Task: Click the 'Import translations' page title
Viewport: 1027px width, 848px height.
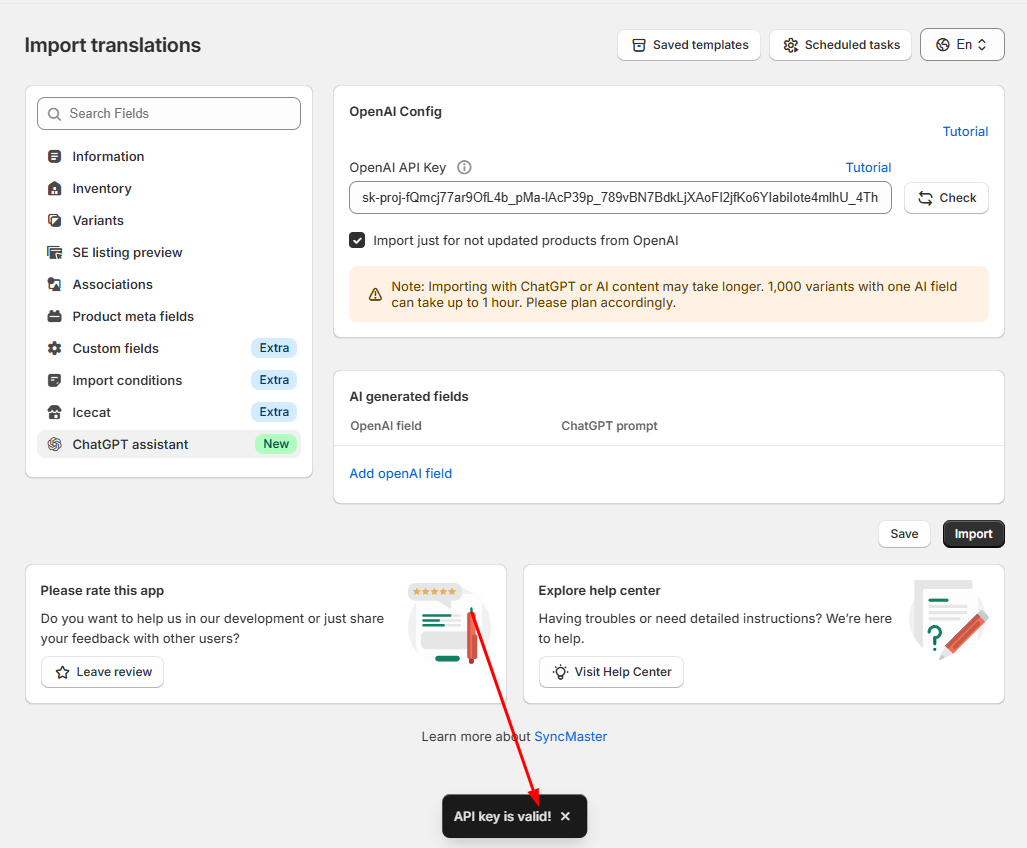Action: (x=113, y=45)
